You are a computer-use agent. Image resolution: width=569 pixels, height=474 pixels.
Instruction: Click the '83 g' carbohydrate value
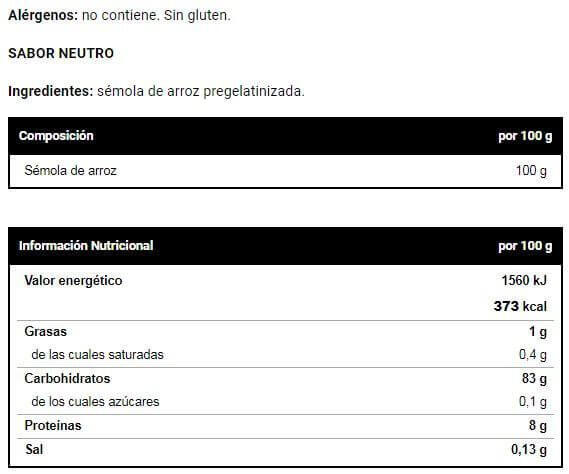pos(534,379)
